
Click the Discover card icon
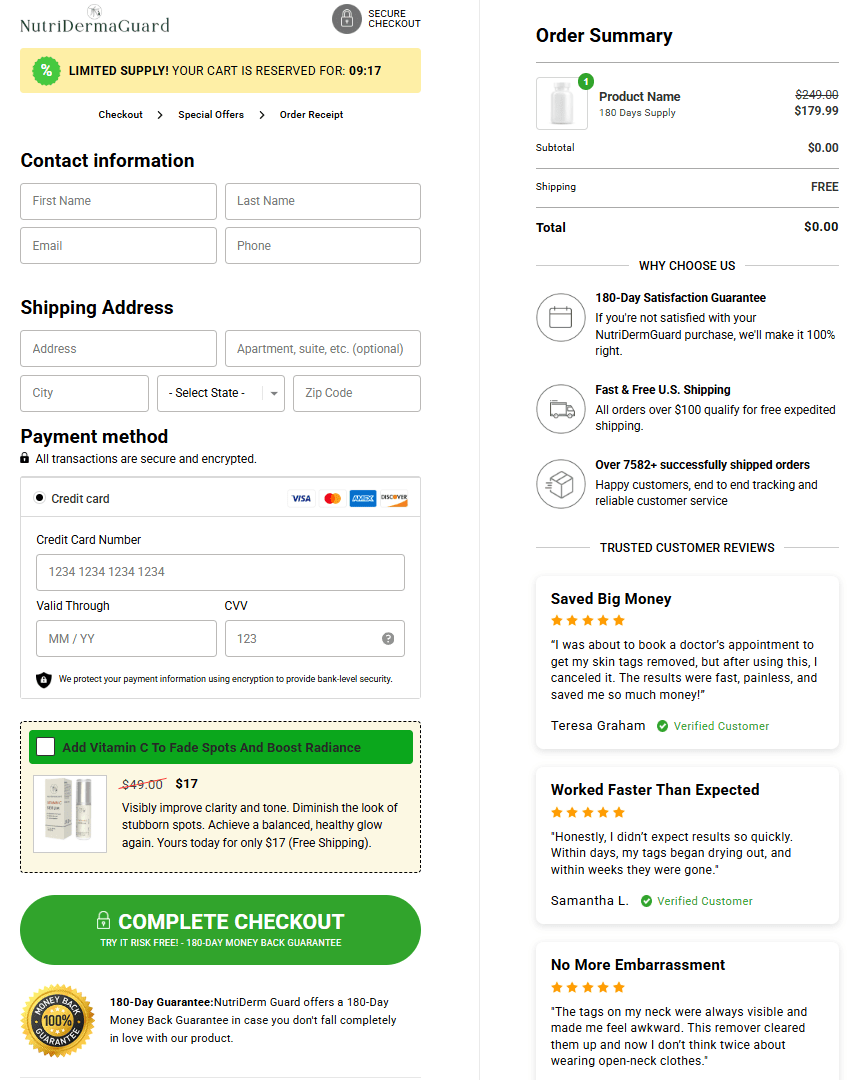[x=395, y=498]
